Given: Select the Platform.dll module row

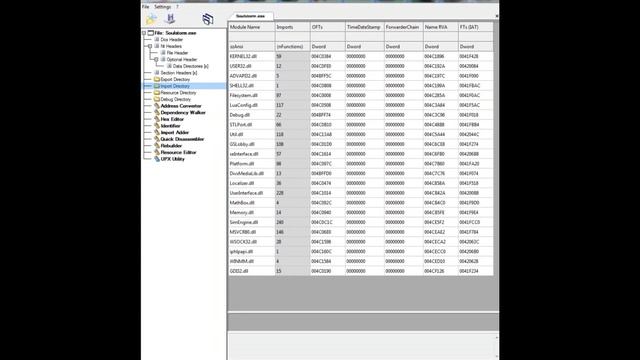Looking at the screenshot, I should click(x=360, y=164).
